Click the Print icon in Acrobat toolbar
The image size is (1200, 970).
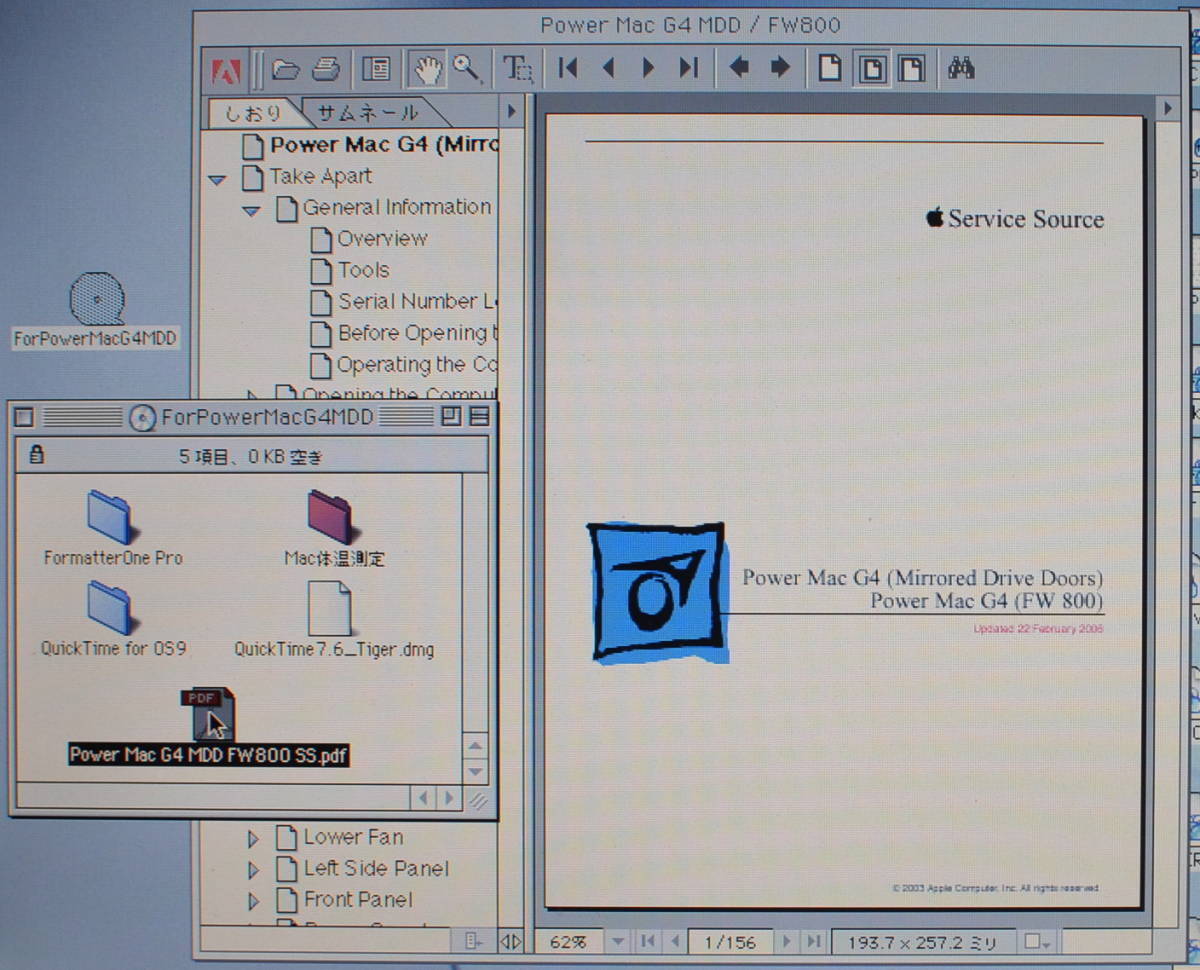click(325, 69)
